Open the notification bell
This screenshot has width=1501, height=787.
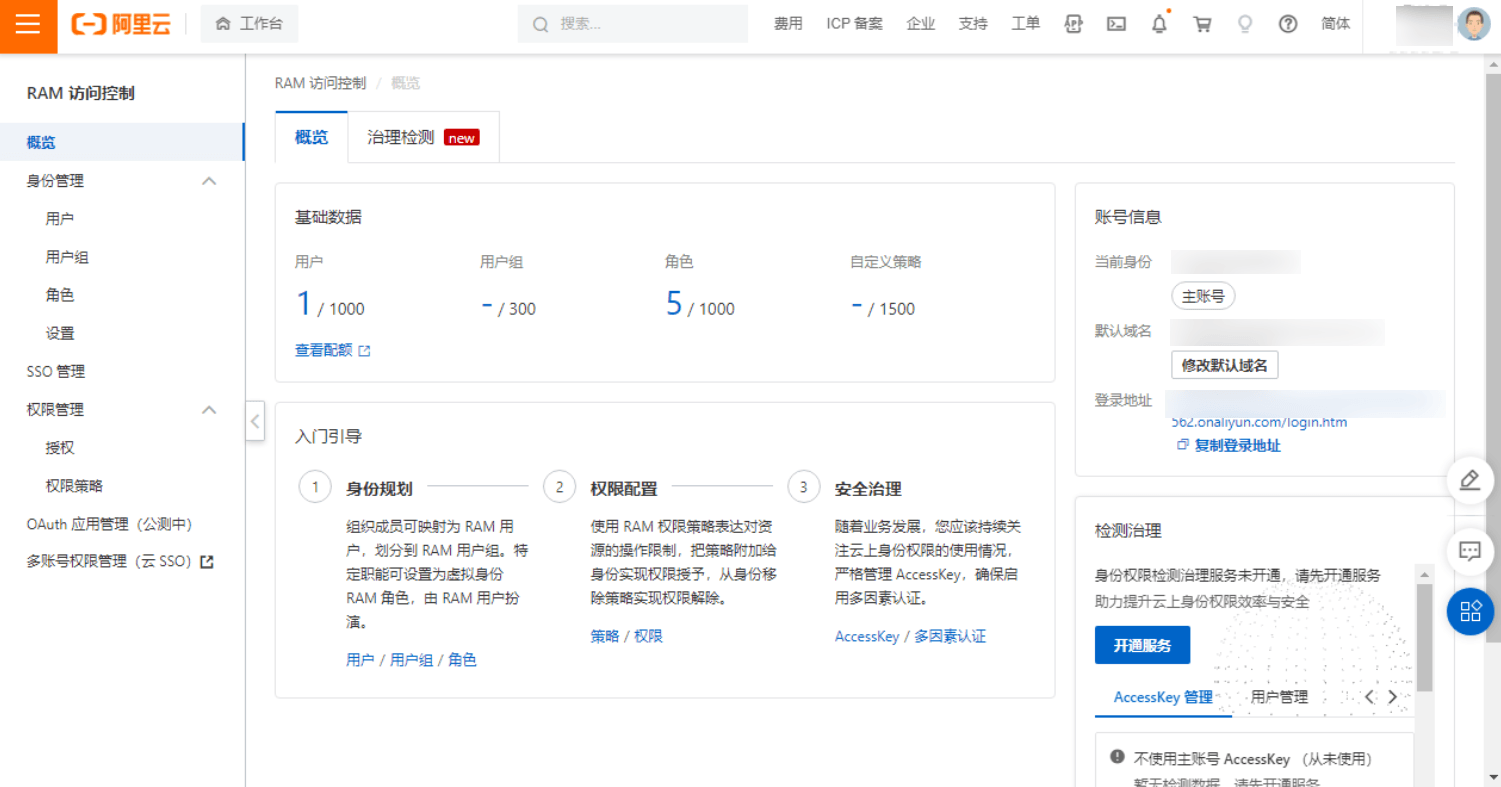[x=1159, y=24]
